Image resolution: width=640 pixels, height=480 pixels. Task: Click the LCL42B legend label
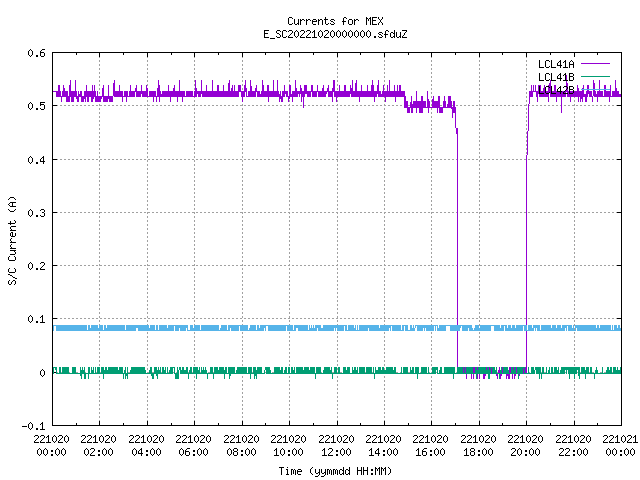pos(556,90)
